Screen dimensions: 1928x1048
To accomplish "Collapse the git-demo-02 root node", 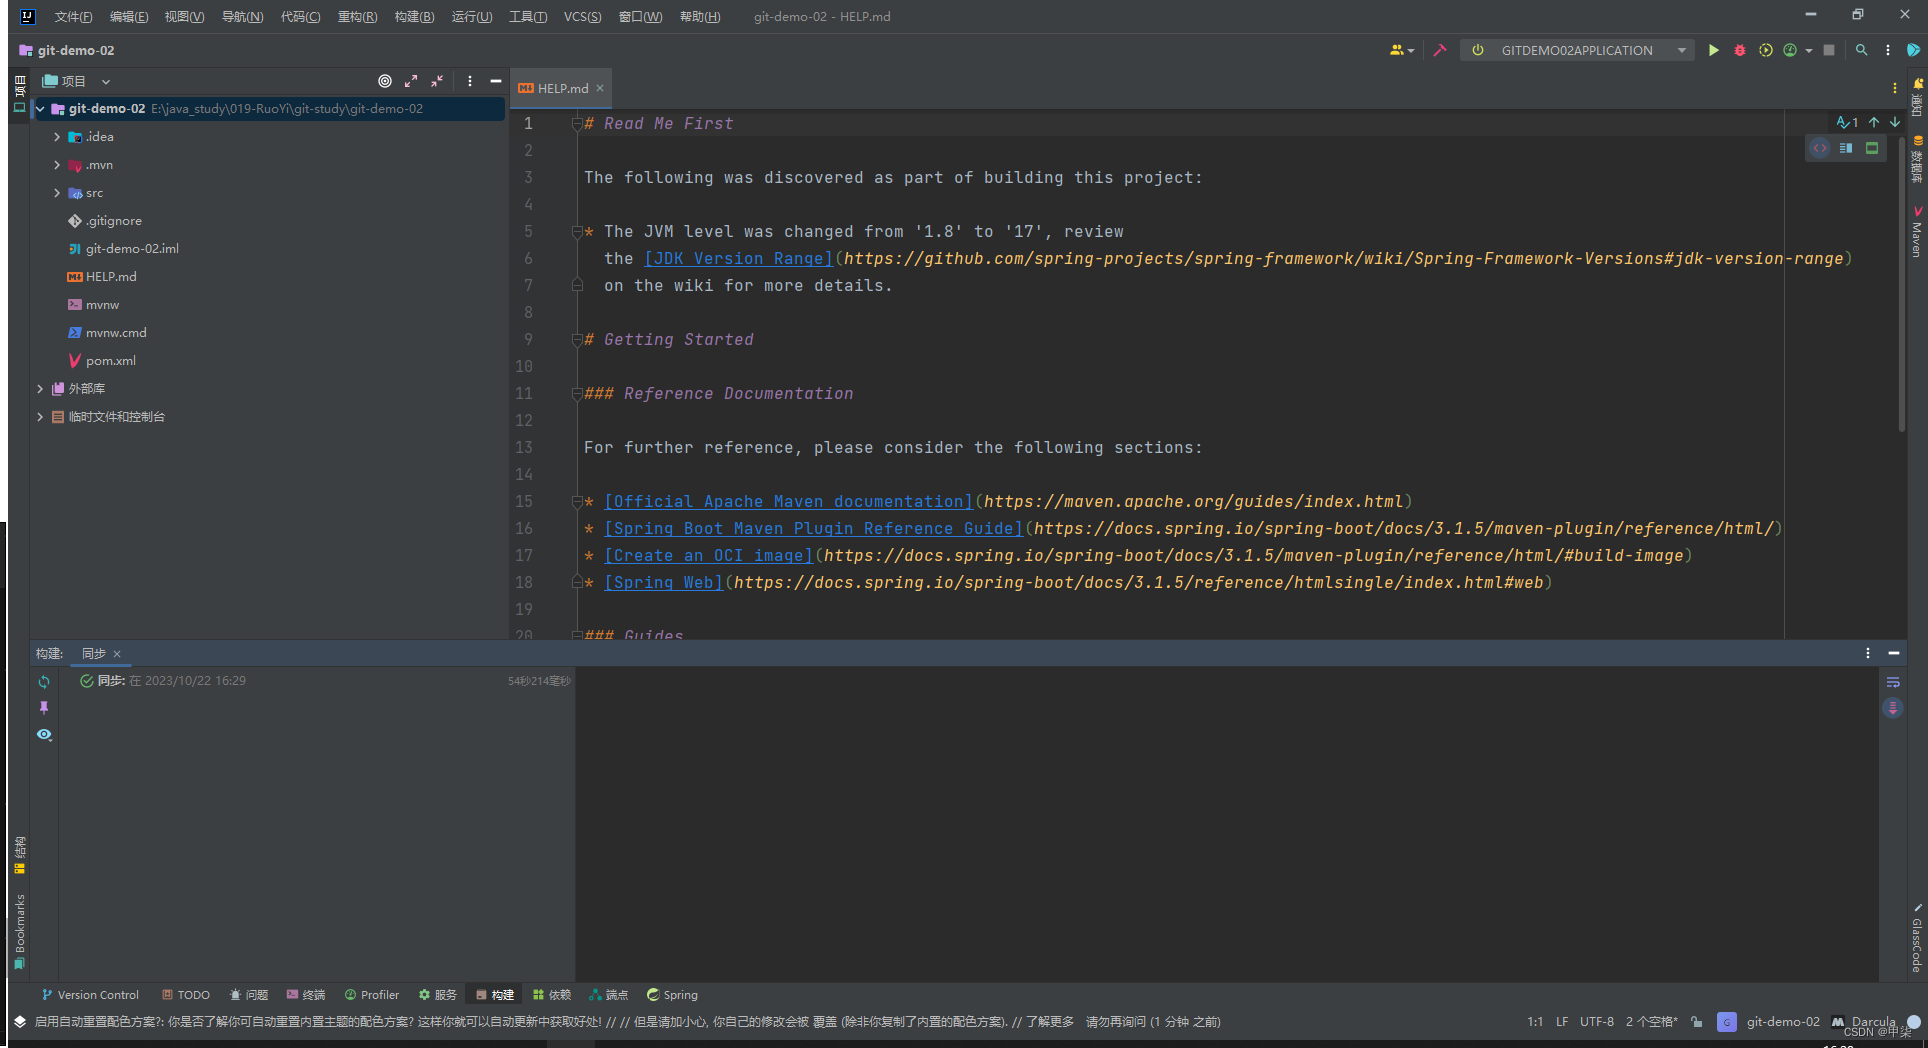I will pyautogui.click(x=40, y=109).
